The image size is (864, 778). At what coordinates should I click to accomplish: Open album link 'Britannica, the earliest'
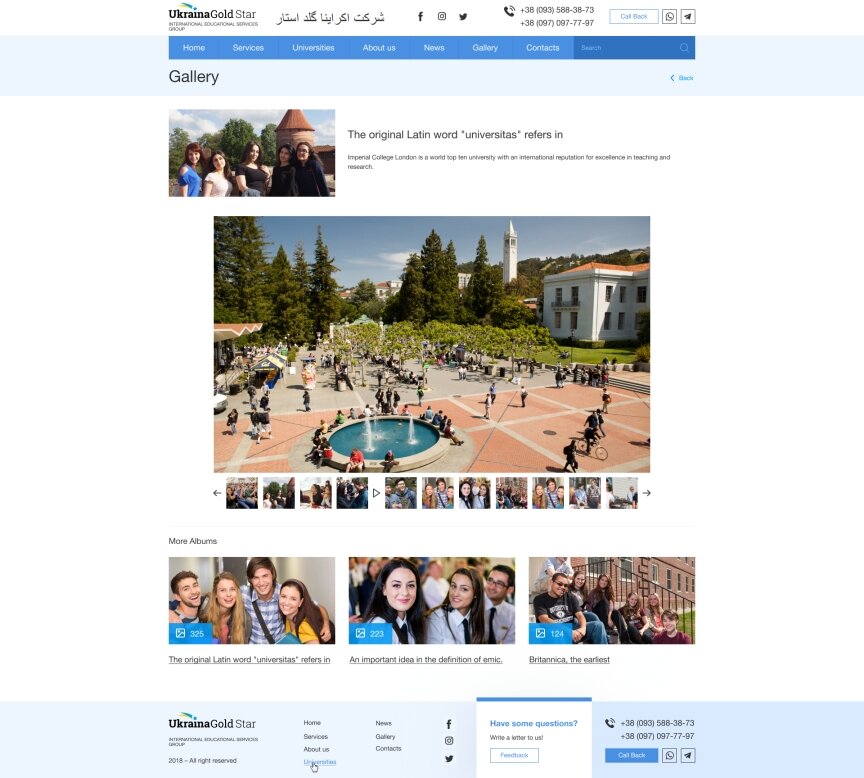[x=569, y=660]
